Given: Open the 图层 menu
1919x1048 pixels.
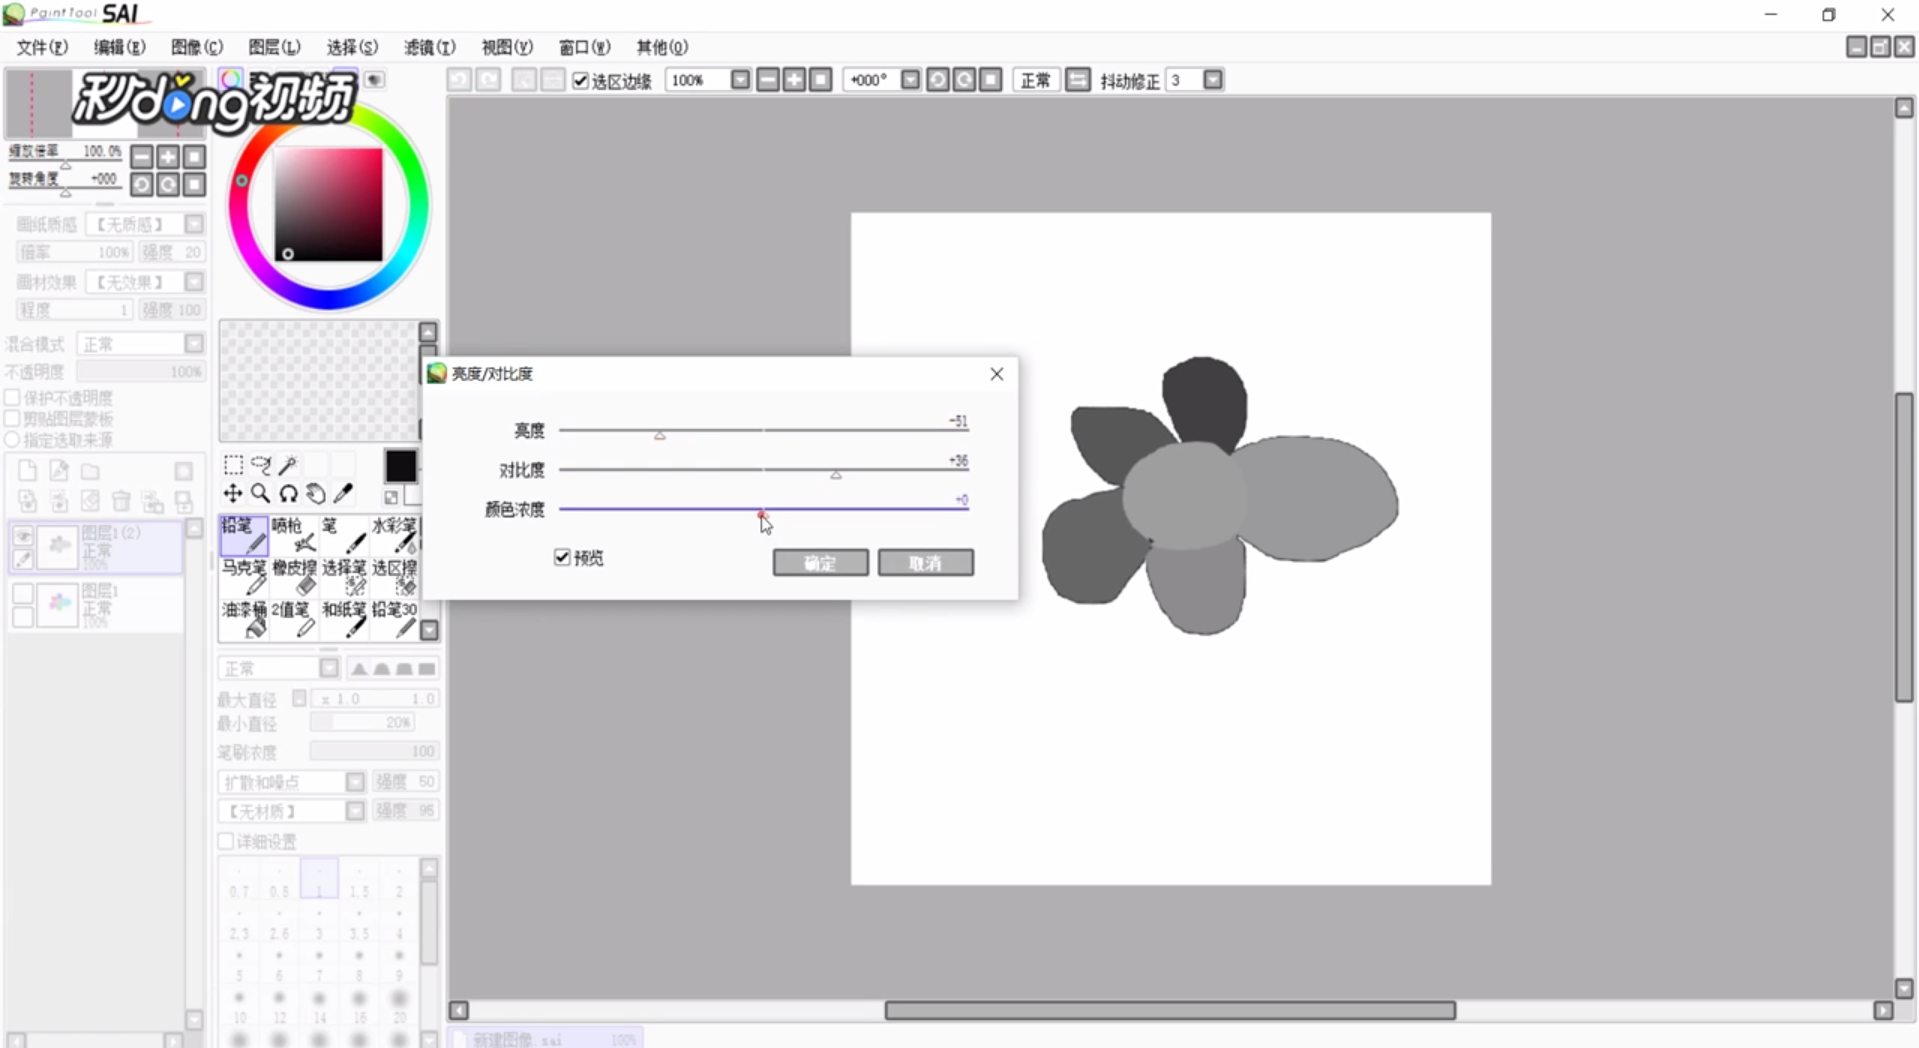Looking at the screenshot, I should click(x=274, y=47).
